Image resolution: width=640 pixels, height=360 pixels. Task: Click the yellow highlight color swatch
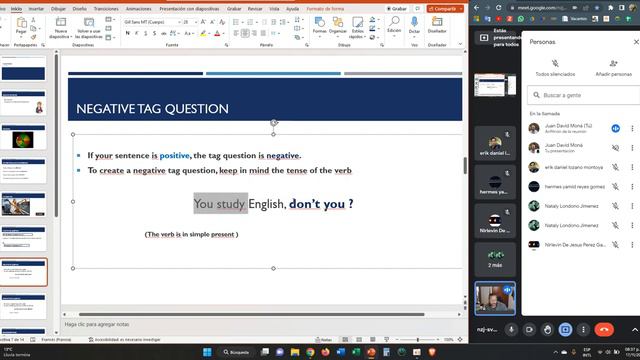click(203, 33)
